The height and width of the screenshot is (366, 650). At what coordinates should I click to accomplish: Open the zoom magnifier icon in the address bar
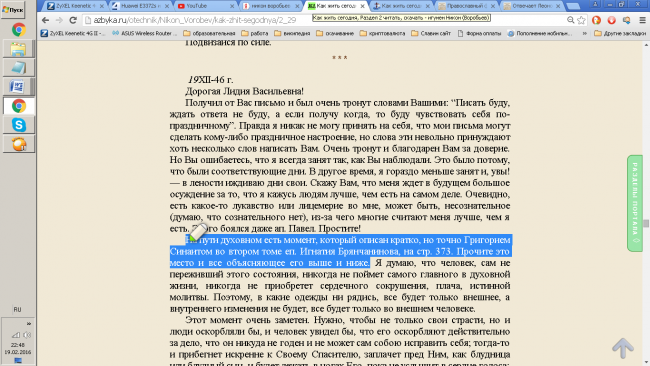coord(570,20)
